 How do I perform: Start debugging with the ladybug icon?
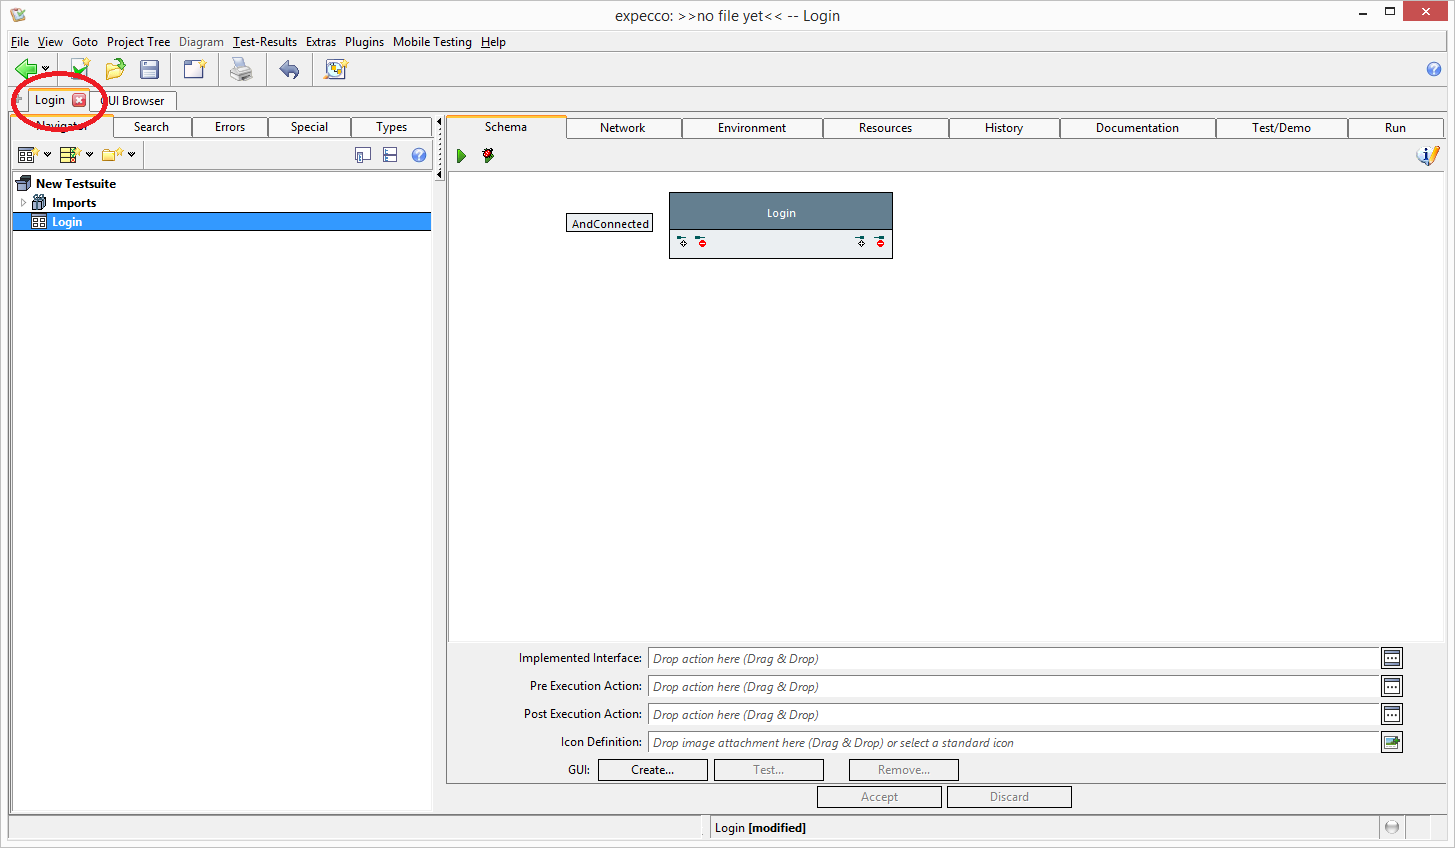[488, 156]
